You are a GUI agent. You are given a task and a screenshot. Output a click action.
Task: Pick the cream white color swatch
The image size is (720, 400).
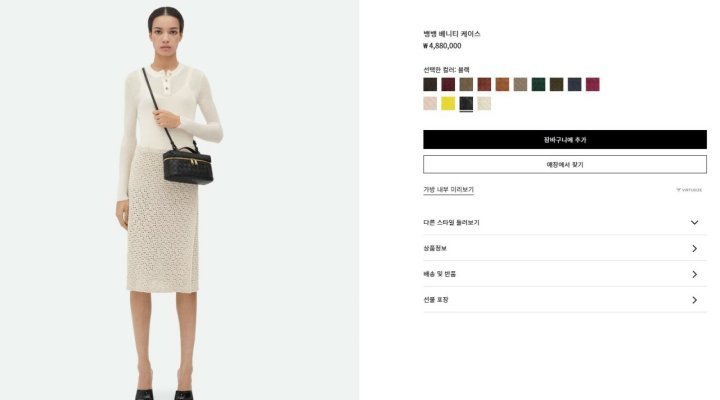(484, 103)
